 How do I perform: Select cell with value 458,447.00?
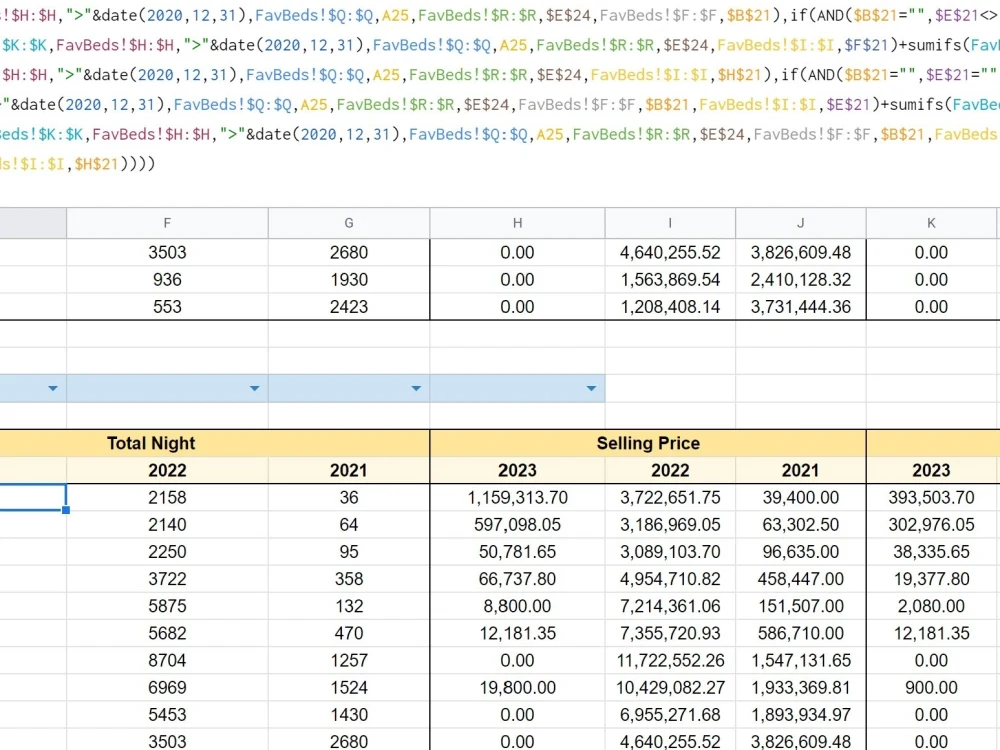pos(800,579)
